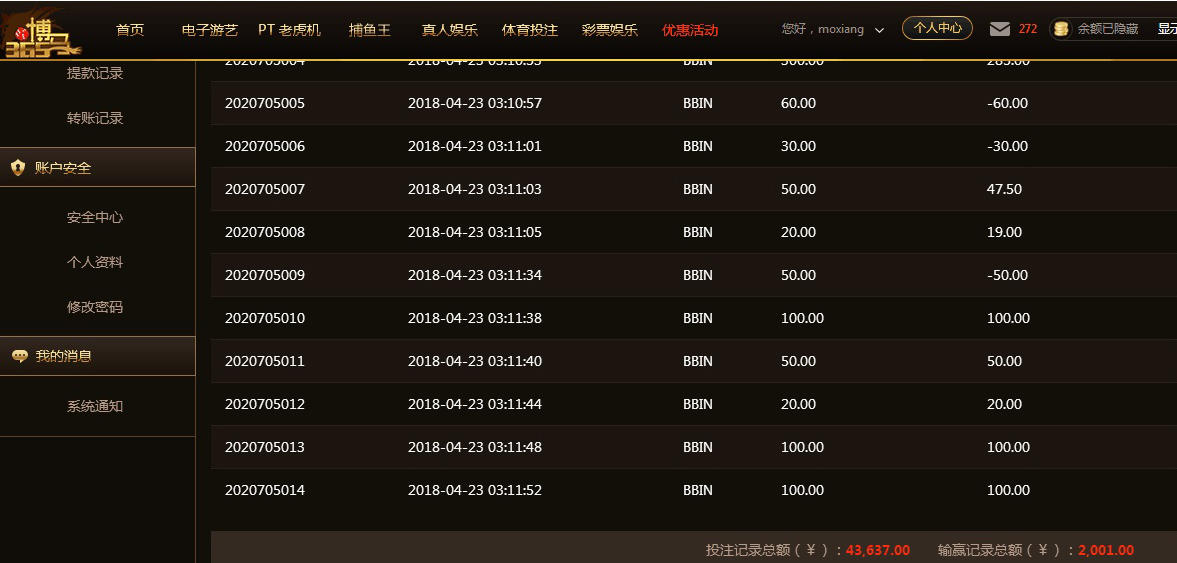The image size is (1177, 563).
Task: Show the hidden balance with 显示
Action: [x=1166, y=29]
